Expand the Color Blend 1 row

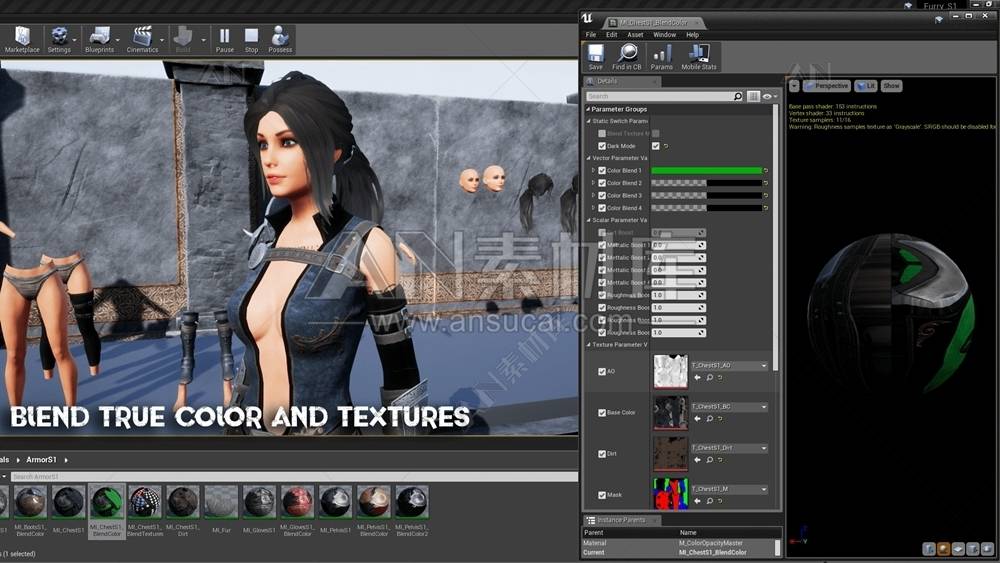click(x=593, y=171)
